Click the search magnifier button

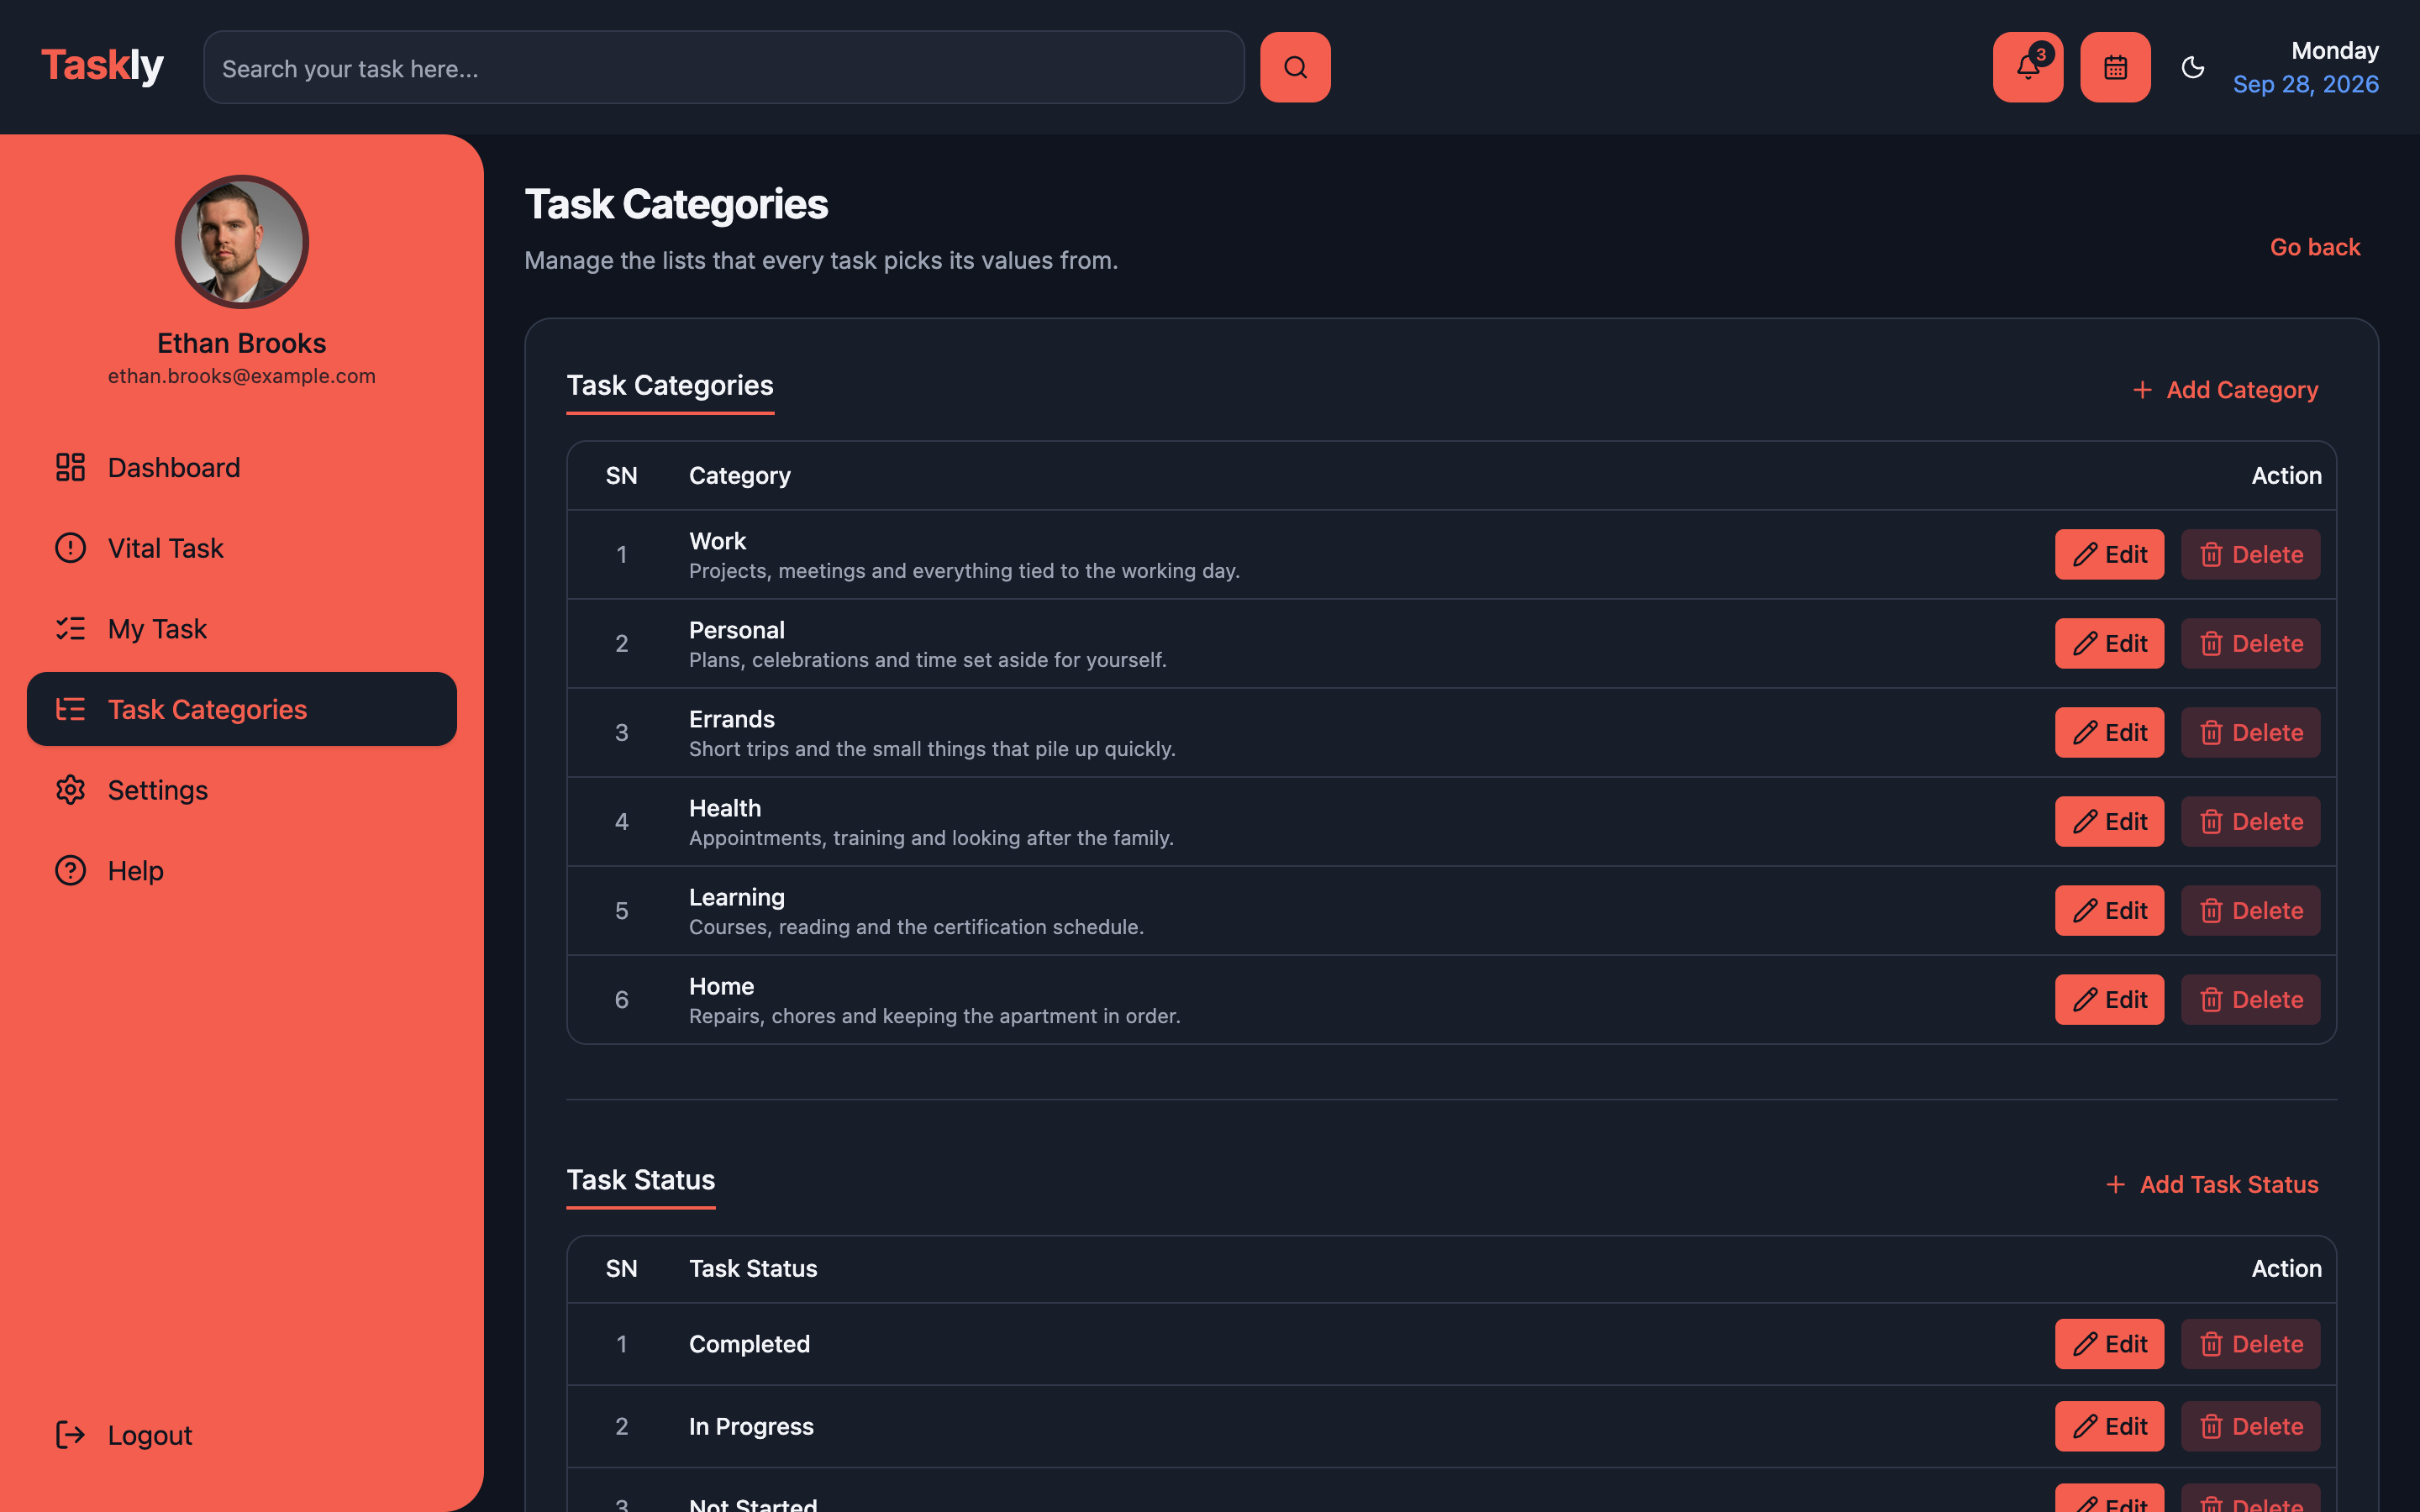coord(1295,67)
